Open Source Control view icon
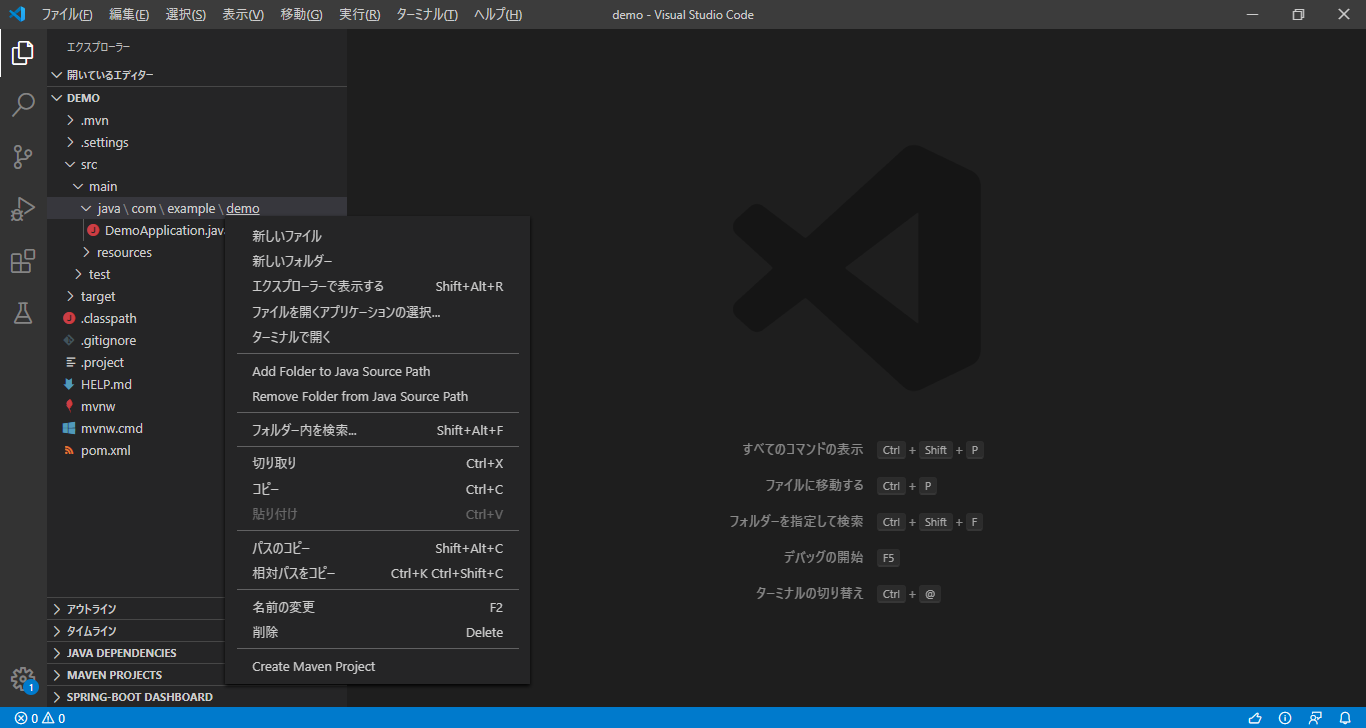 point(23,157)
